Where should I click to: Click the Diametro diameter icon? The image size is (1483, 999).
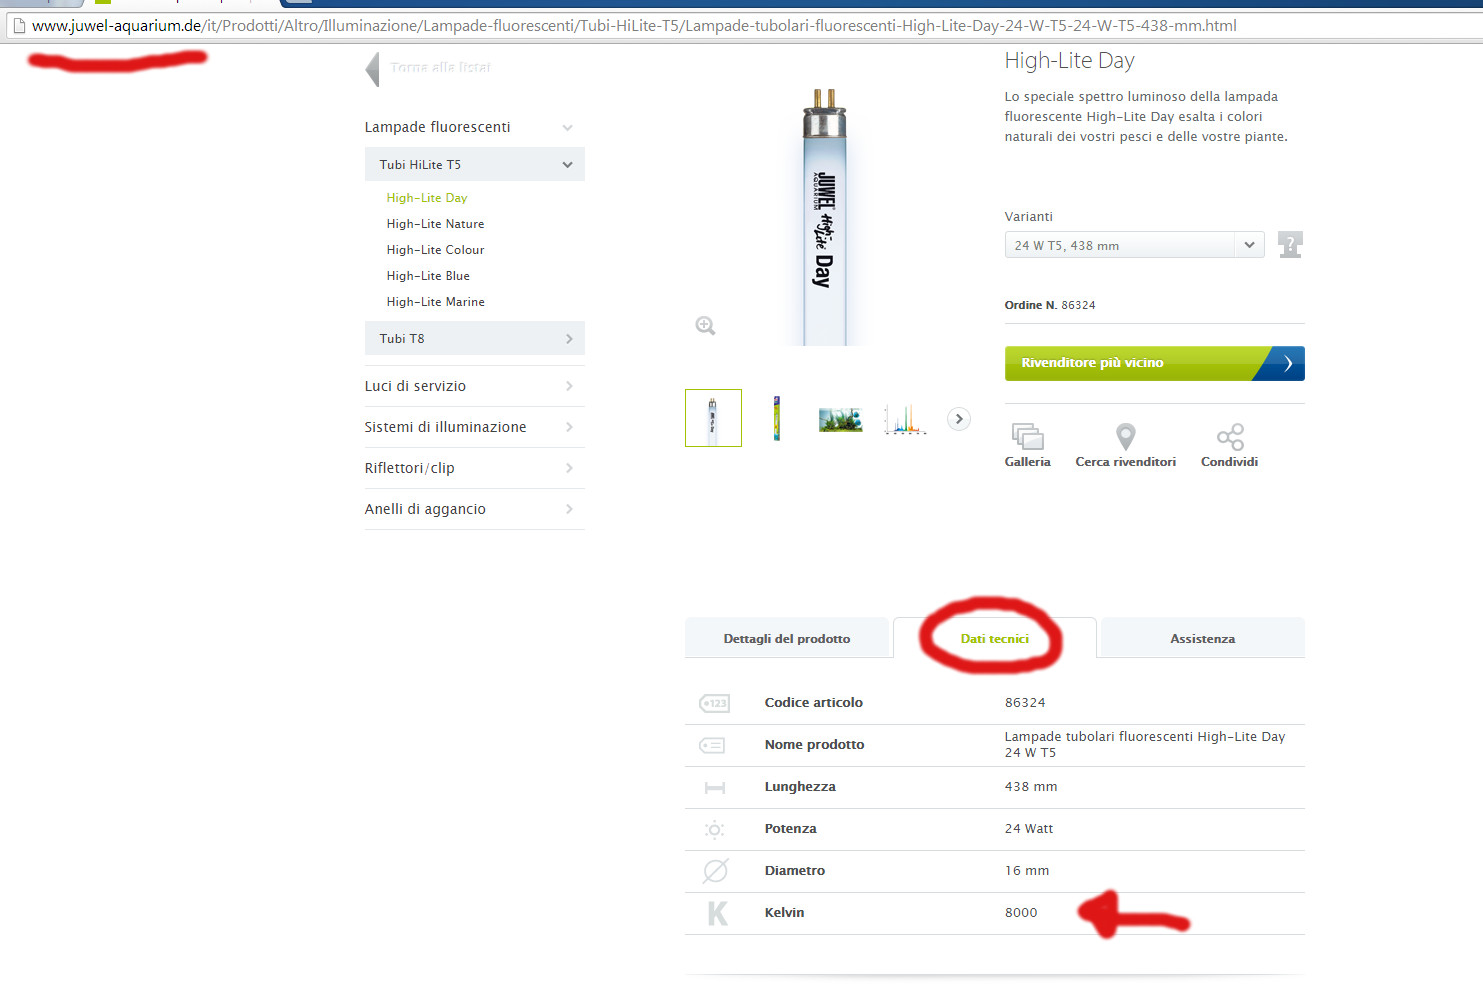[715, 871]
